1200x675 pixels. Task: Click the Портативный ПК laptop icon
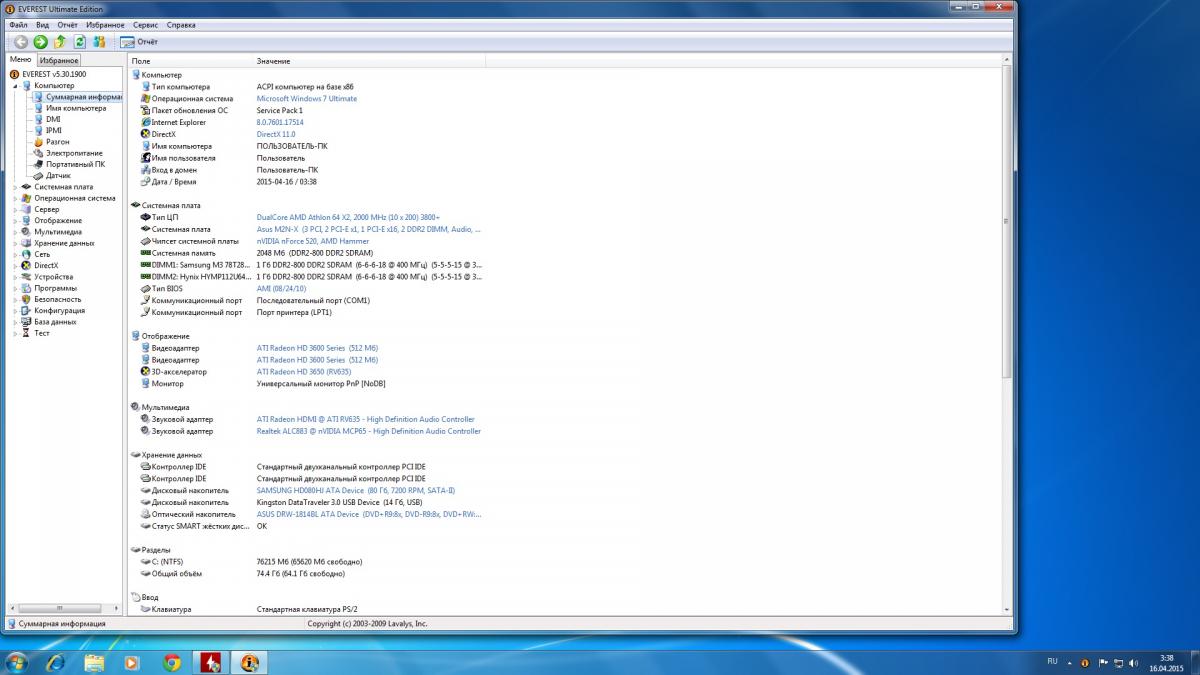(39, 164)
